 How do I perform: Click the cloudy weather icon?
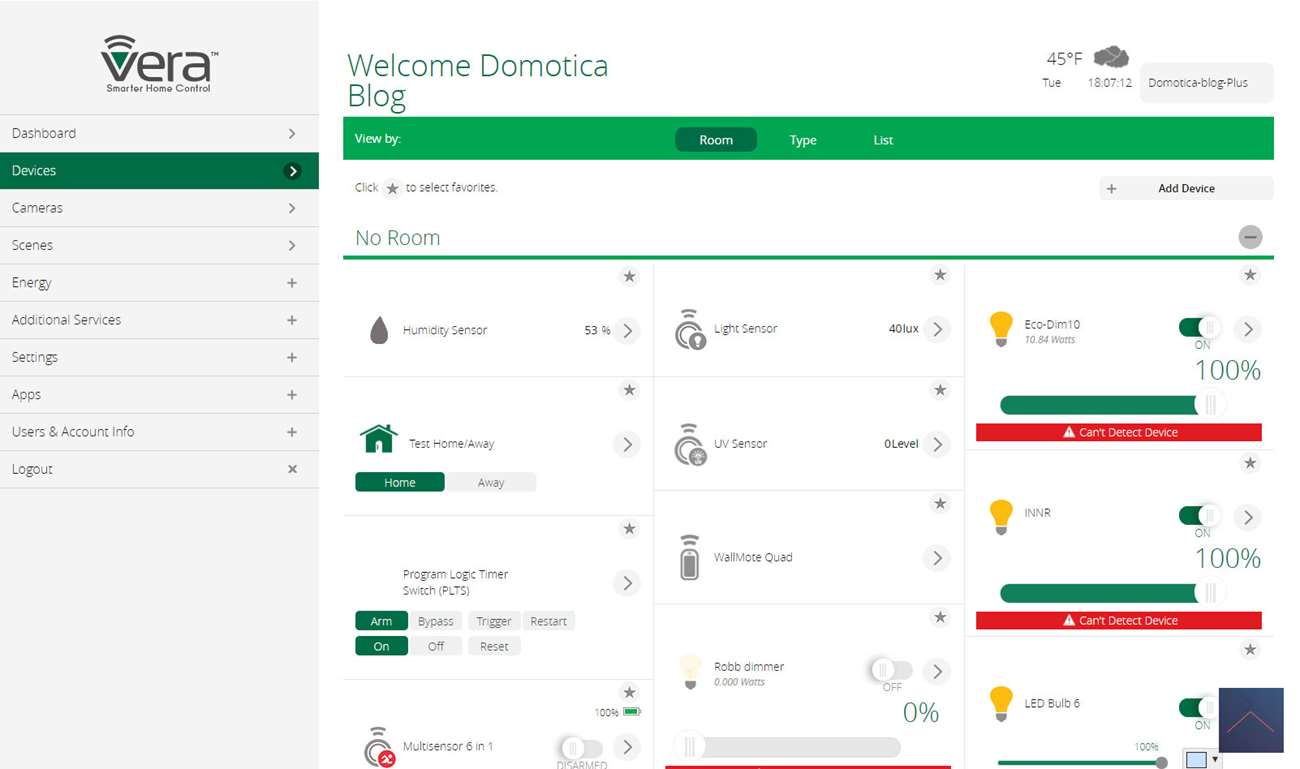pyautogui.click(x=1111, y=56)
